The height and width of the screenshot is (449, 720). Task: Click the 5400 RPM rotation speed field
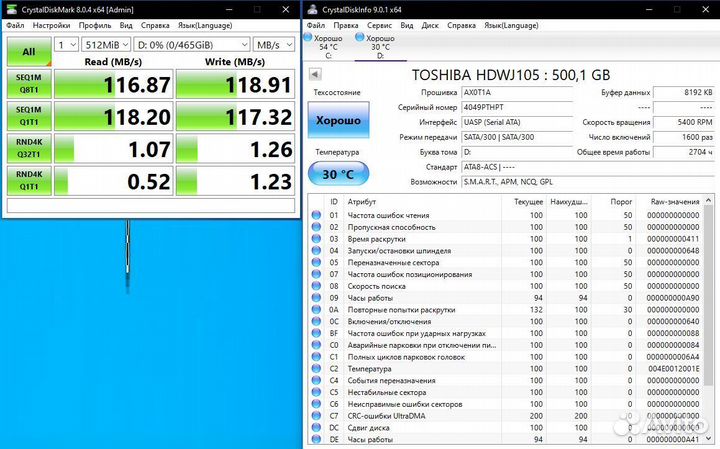[x=684, y=122]
